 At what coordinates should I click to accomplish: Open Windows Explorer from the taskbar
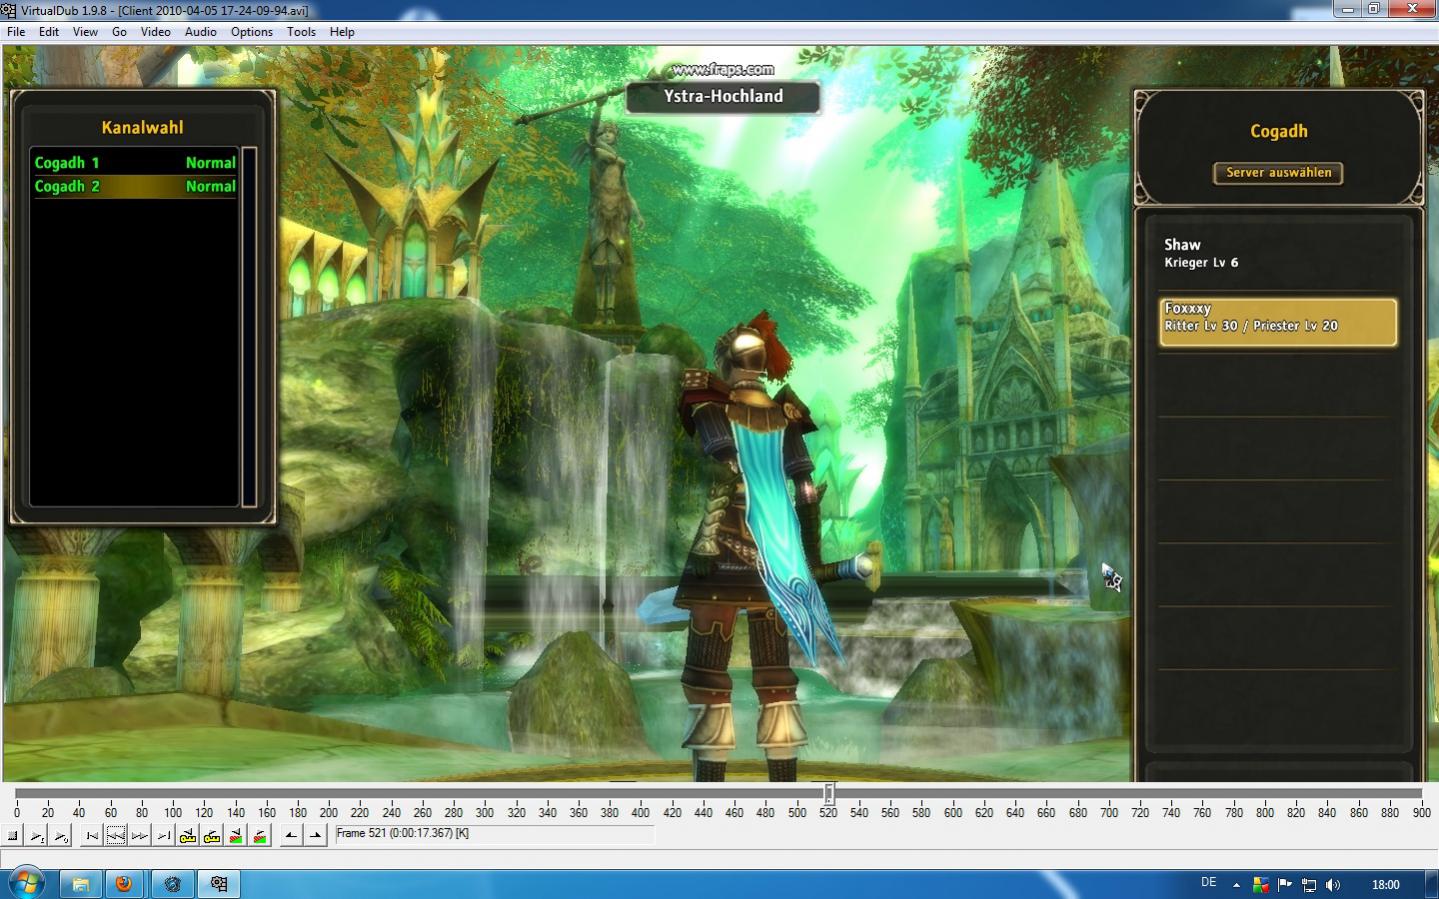[x=80, y=884]
